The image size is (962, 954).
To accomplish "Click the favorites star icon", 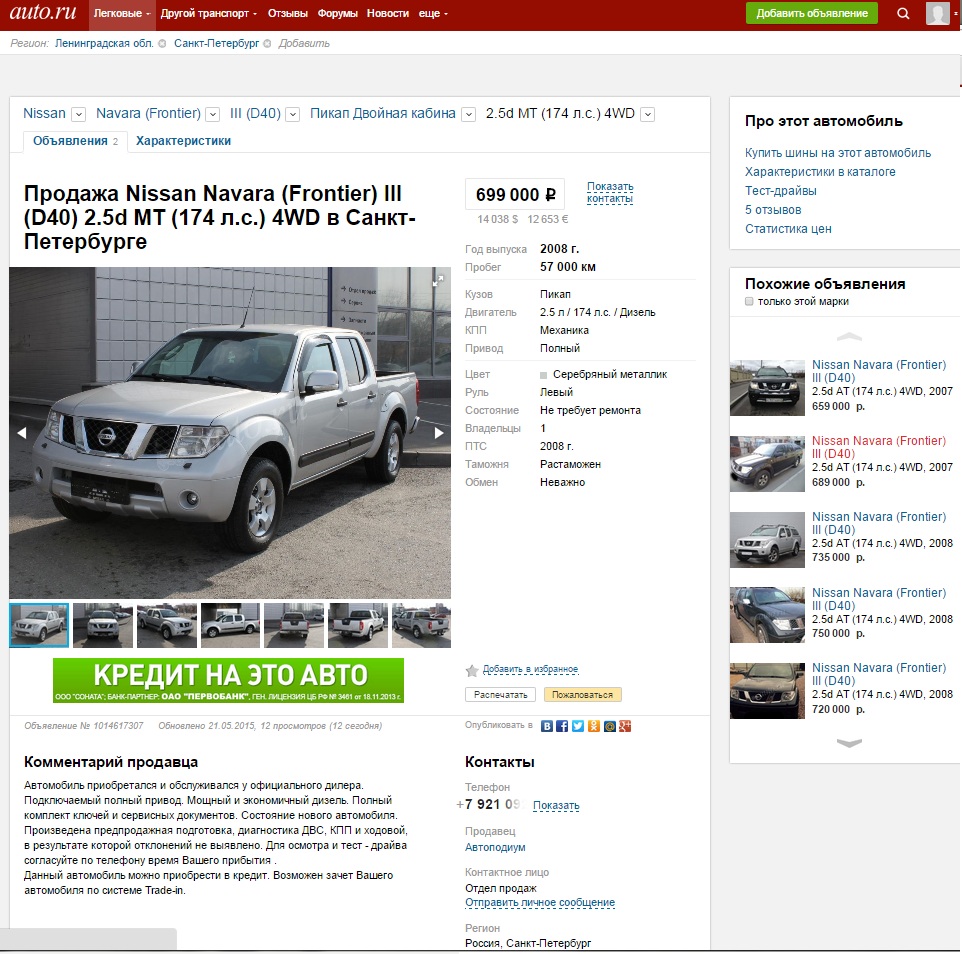I will (x=472, y=671).
